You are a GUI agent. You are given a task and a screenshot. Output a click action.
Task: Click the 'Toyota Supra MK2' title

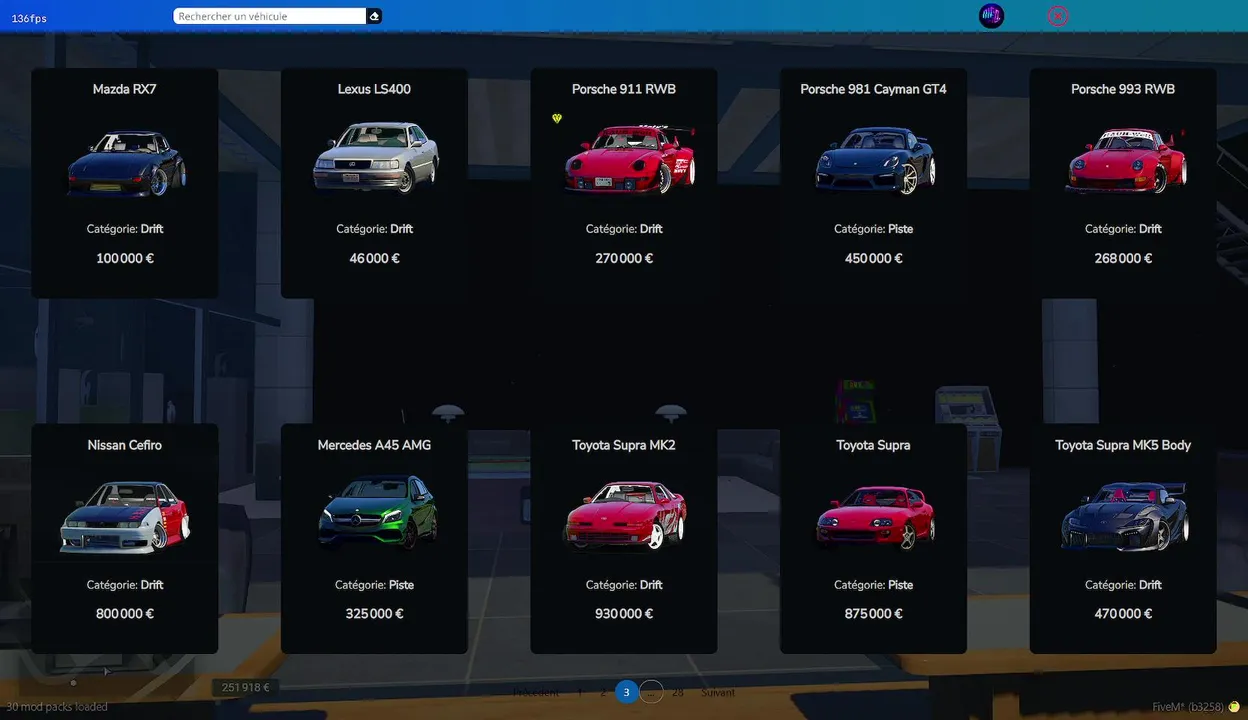624,445
